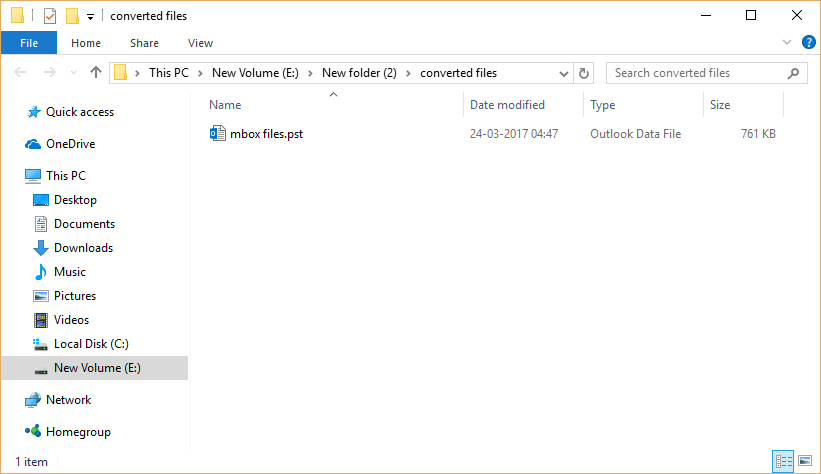The image size is (821, 474).
Task: Click New Volume (E:) in address bar
Action: (x=255, y=73)
